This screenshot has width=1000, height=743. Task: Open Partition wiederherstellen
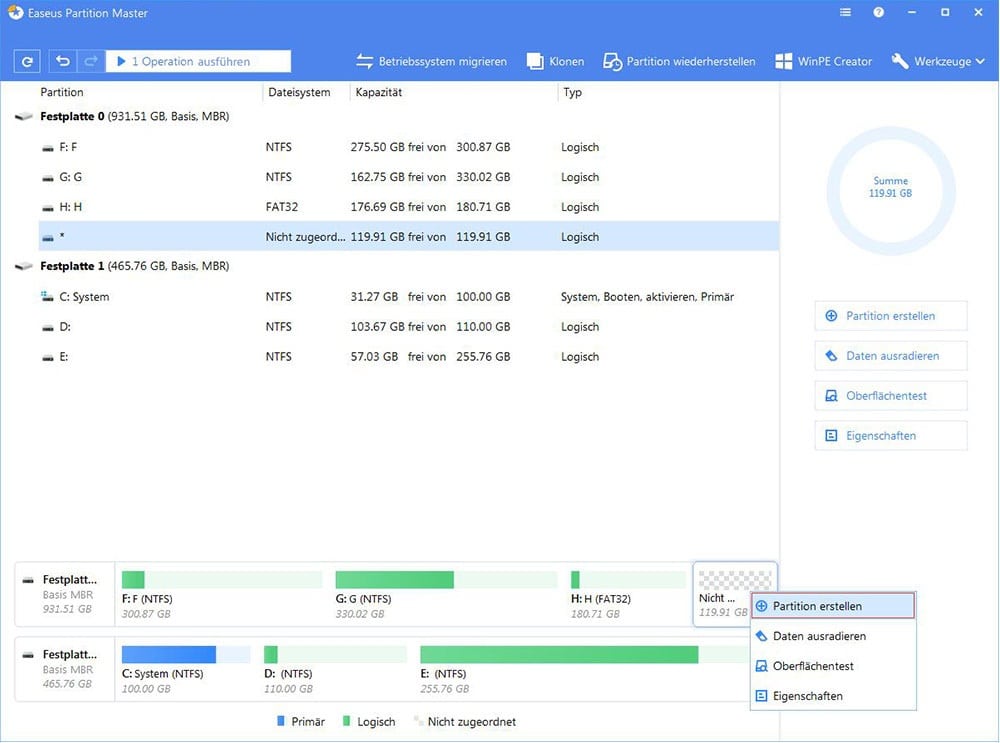point(679,61)
